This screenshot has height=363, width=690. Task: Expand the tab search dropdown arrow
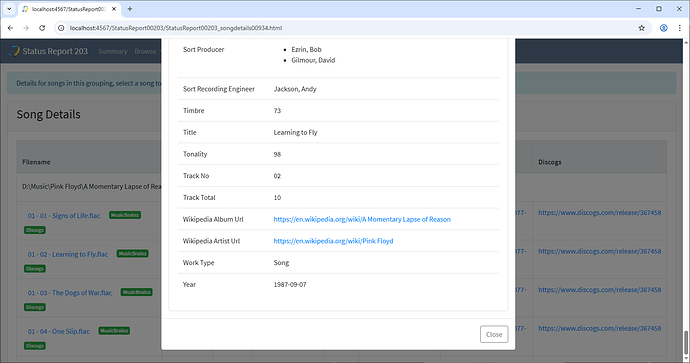[x=9, y=9]
